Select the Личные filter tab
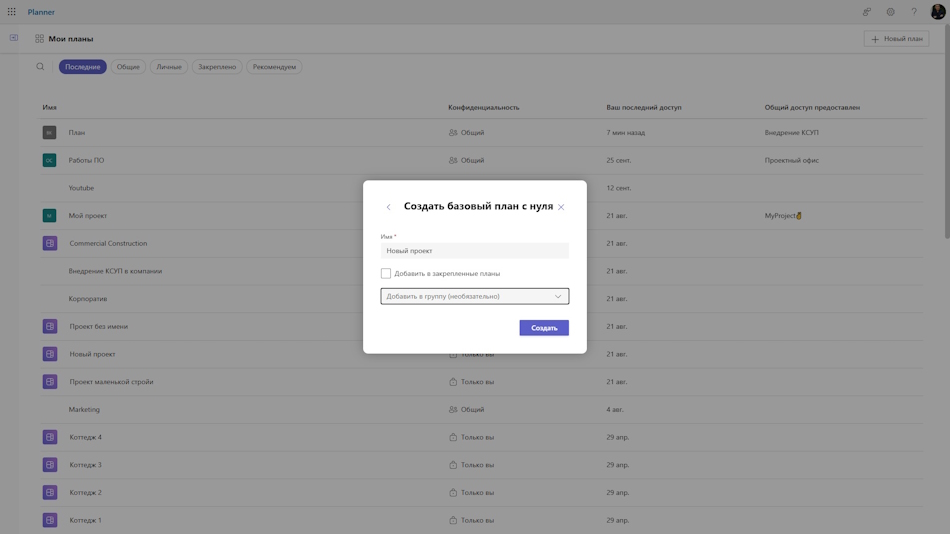950x534 pixels. point(169,67)
